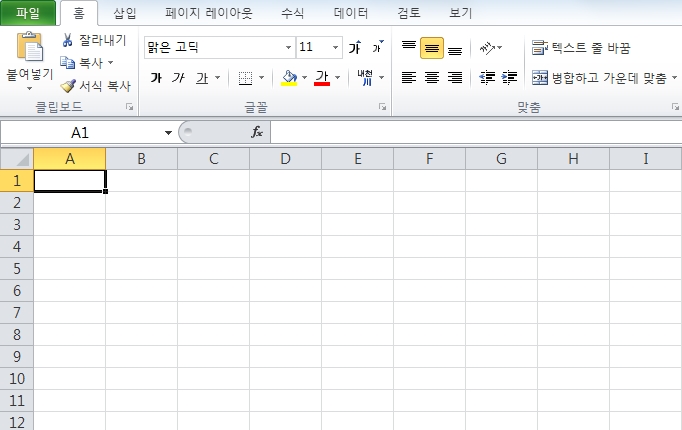
Task: Align text right
Action: (x=455, y=77)
